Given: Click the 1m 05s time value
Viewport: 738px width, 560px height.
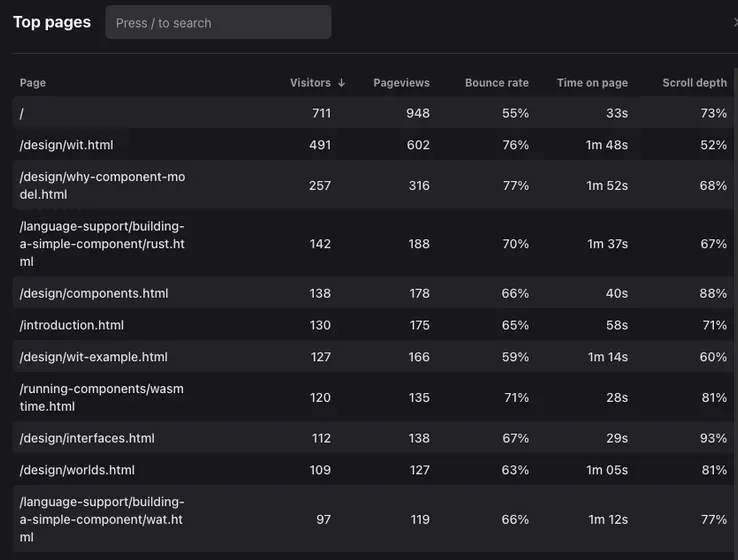Looking at the screenshot, I should point(607,470).
